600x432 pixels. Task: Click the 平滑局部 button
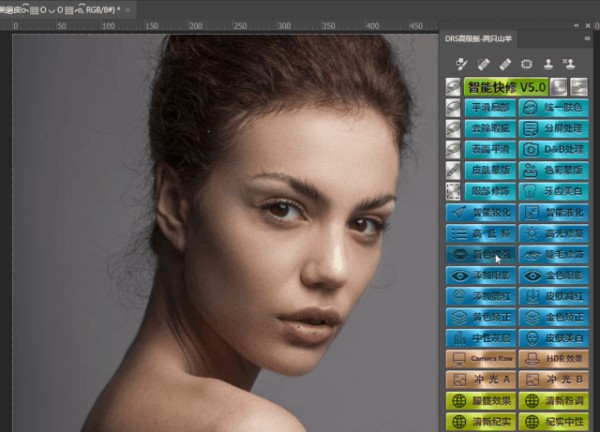(x=490, y=108)
